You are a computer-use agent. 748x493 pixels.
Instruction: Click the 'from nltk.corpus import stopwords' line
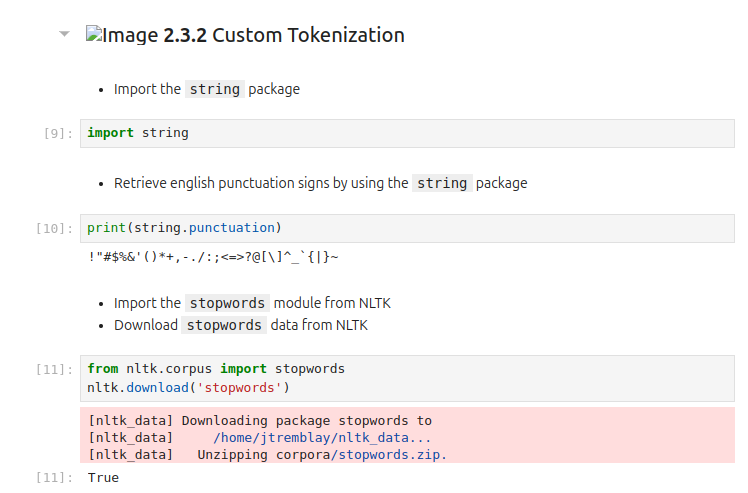click(215, 369)
